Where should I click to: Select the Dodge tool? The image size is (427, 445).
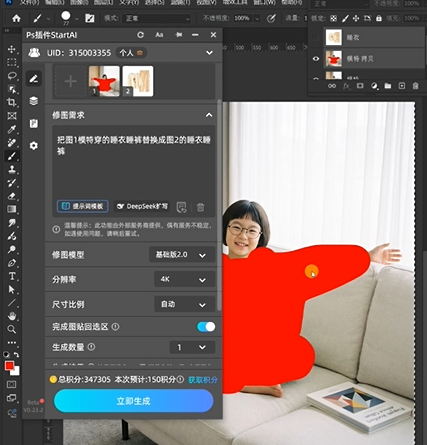[x=12, y=249]
